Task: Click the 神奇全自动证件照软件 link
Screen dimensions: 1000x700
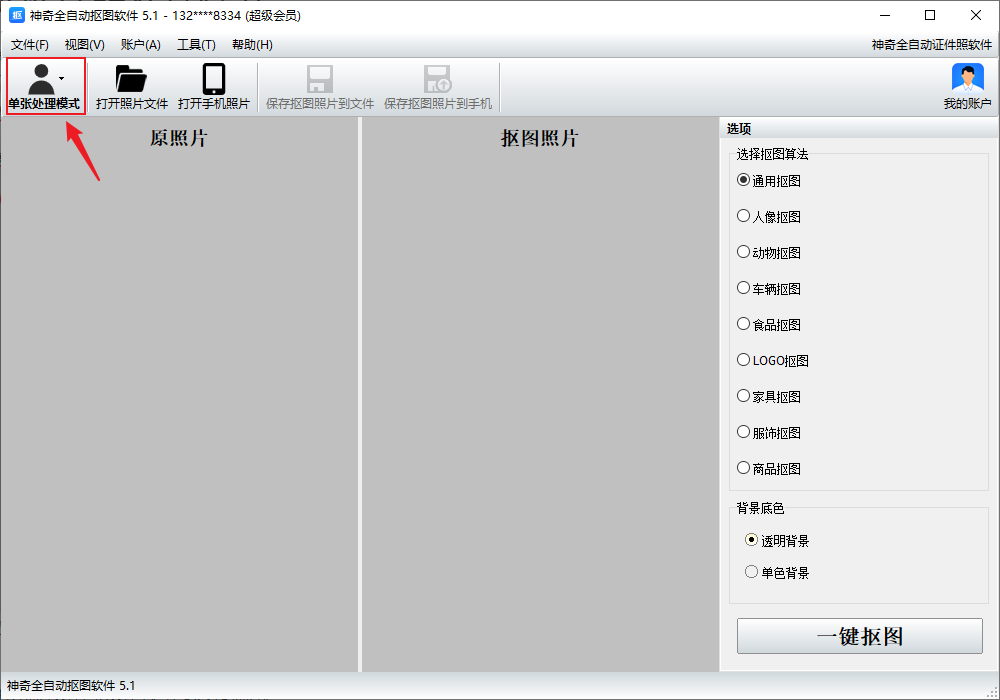Action: 931,45
